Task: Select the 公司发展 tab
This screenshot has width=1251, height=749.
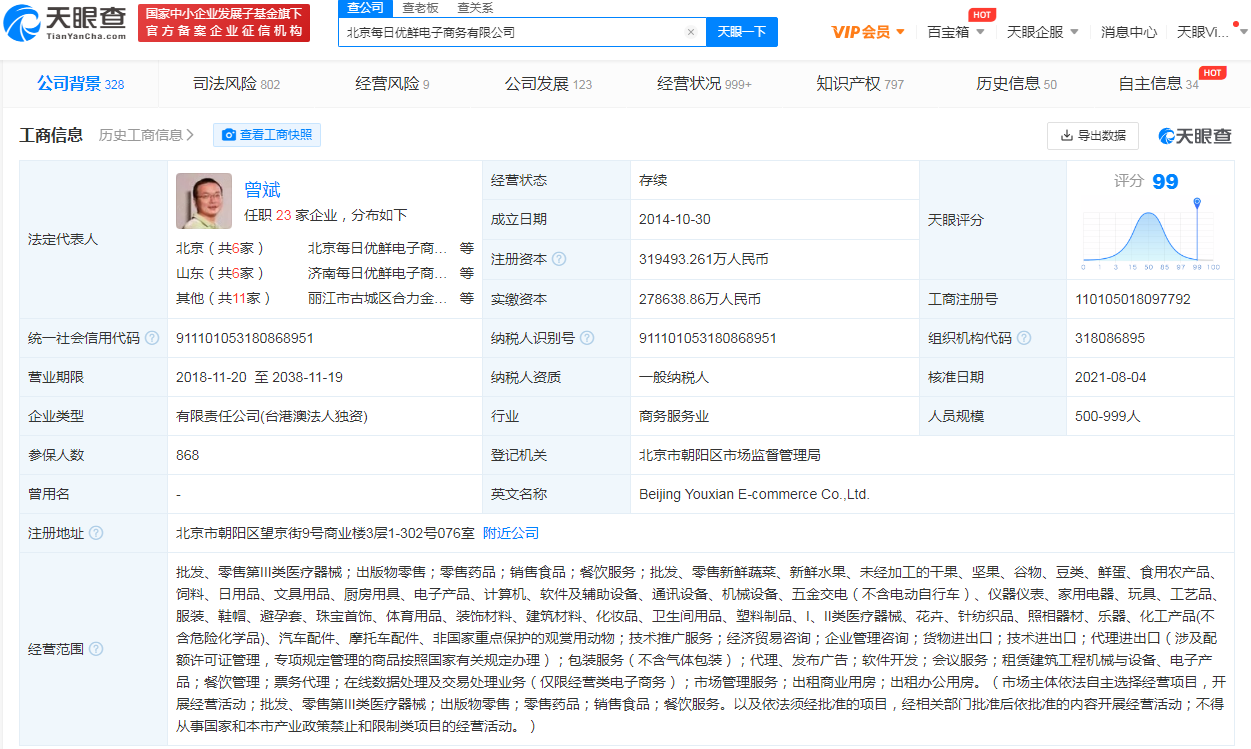Action: pos(548,84)
